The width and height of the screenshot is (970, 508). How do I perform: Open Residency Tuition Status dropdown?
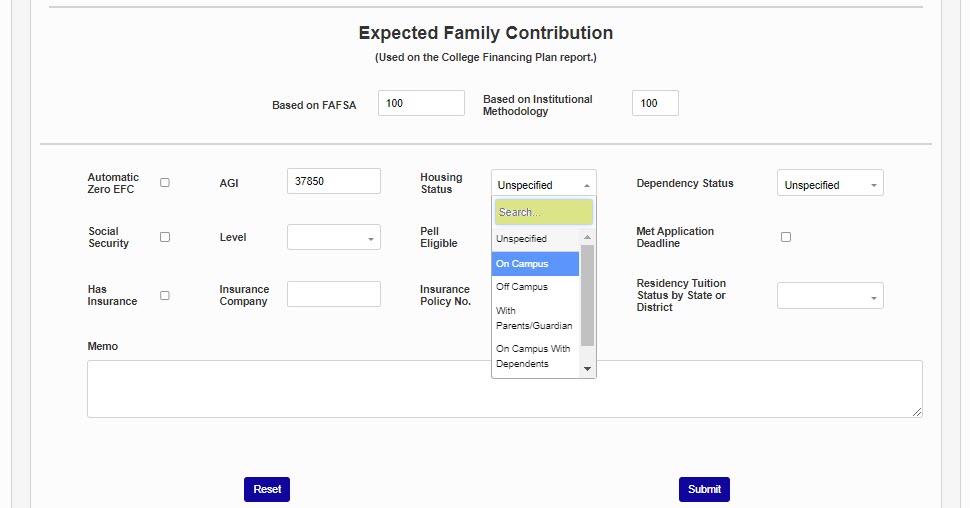(x=830, y=296)
